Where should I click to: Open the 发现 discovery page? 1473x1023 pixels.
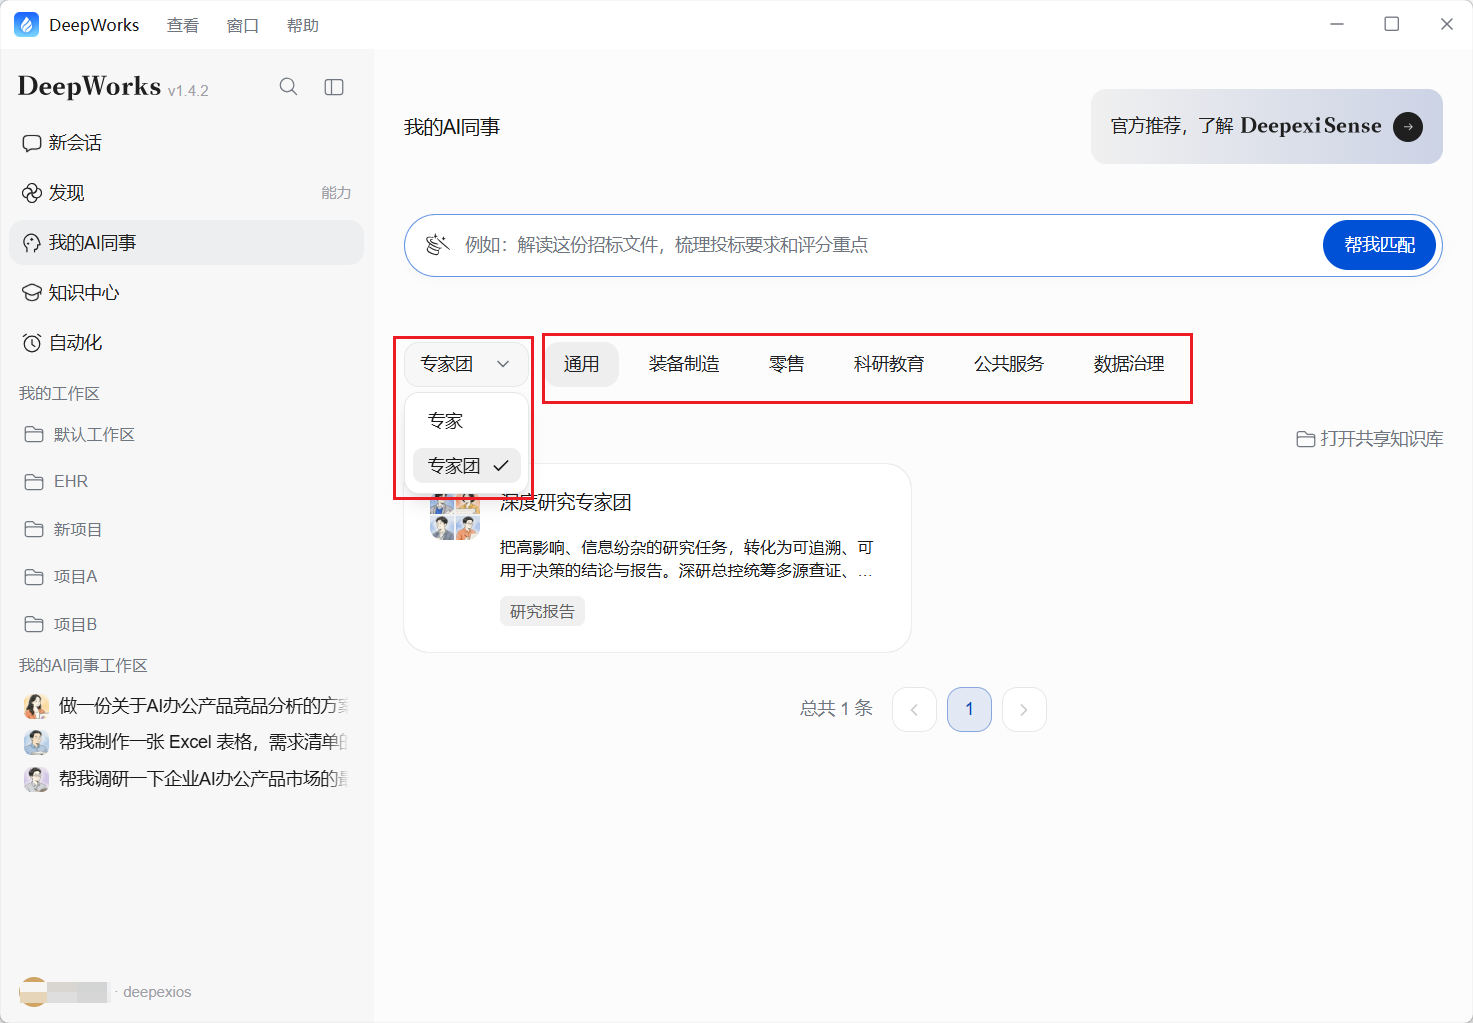point(186,193)
